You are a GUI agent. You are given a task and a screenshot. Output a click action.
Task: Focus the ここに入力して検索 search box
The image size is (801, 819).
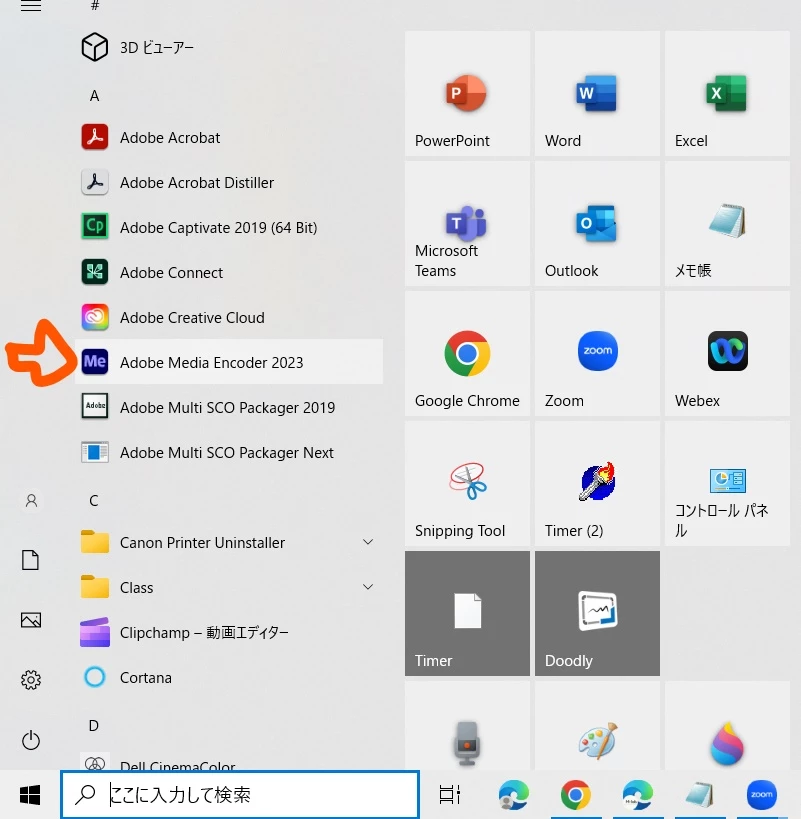pyautogui.click(x=240, y=794)
